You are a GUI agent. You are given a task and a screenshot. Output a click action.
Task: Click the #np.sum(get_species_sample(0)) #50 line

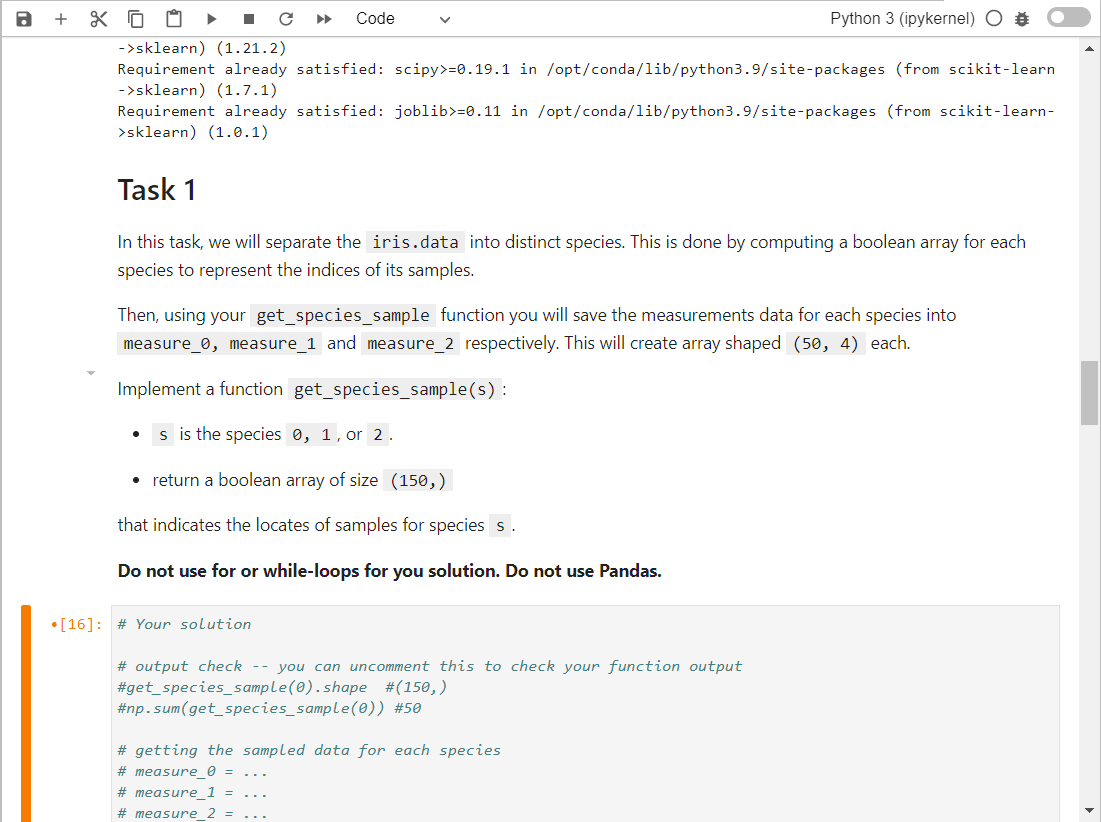point(269,708)
